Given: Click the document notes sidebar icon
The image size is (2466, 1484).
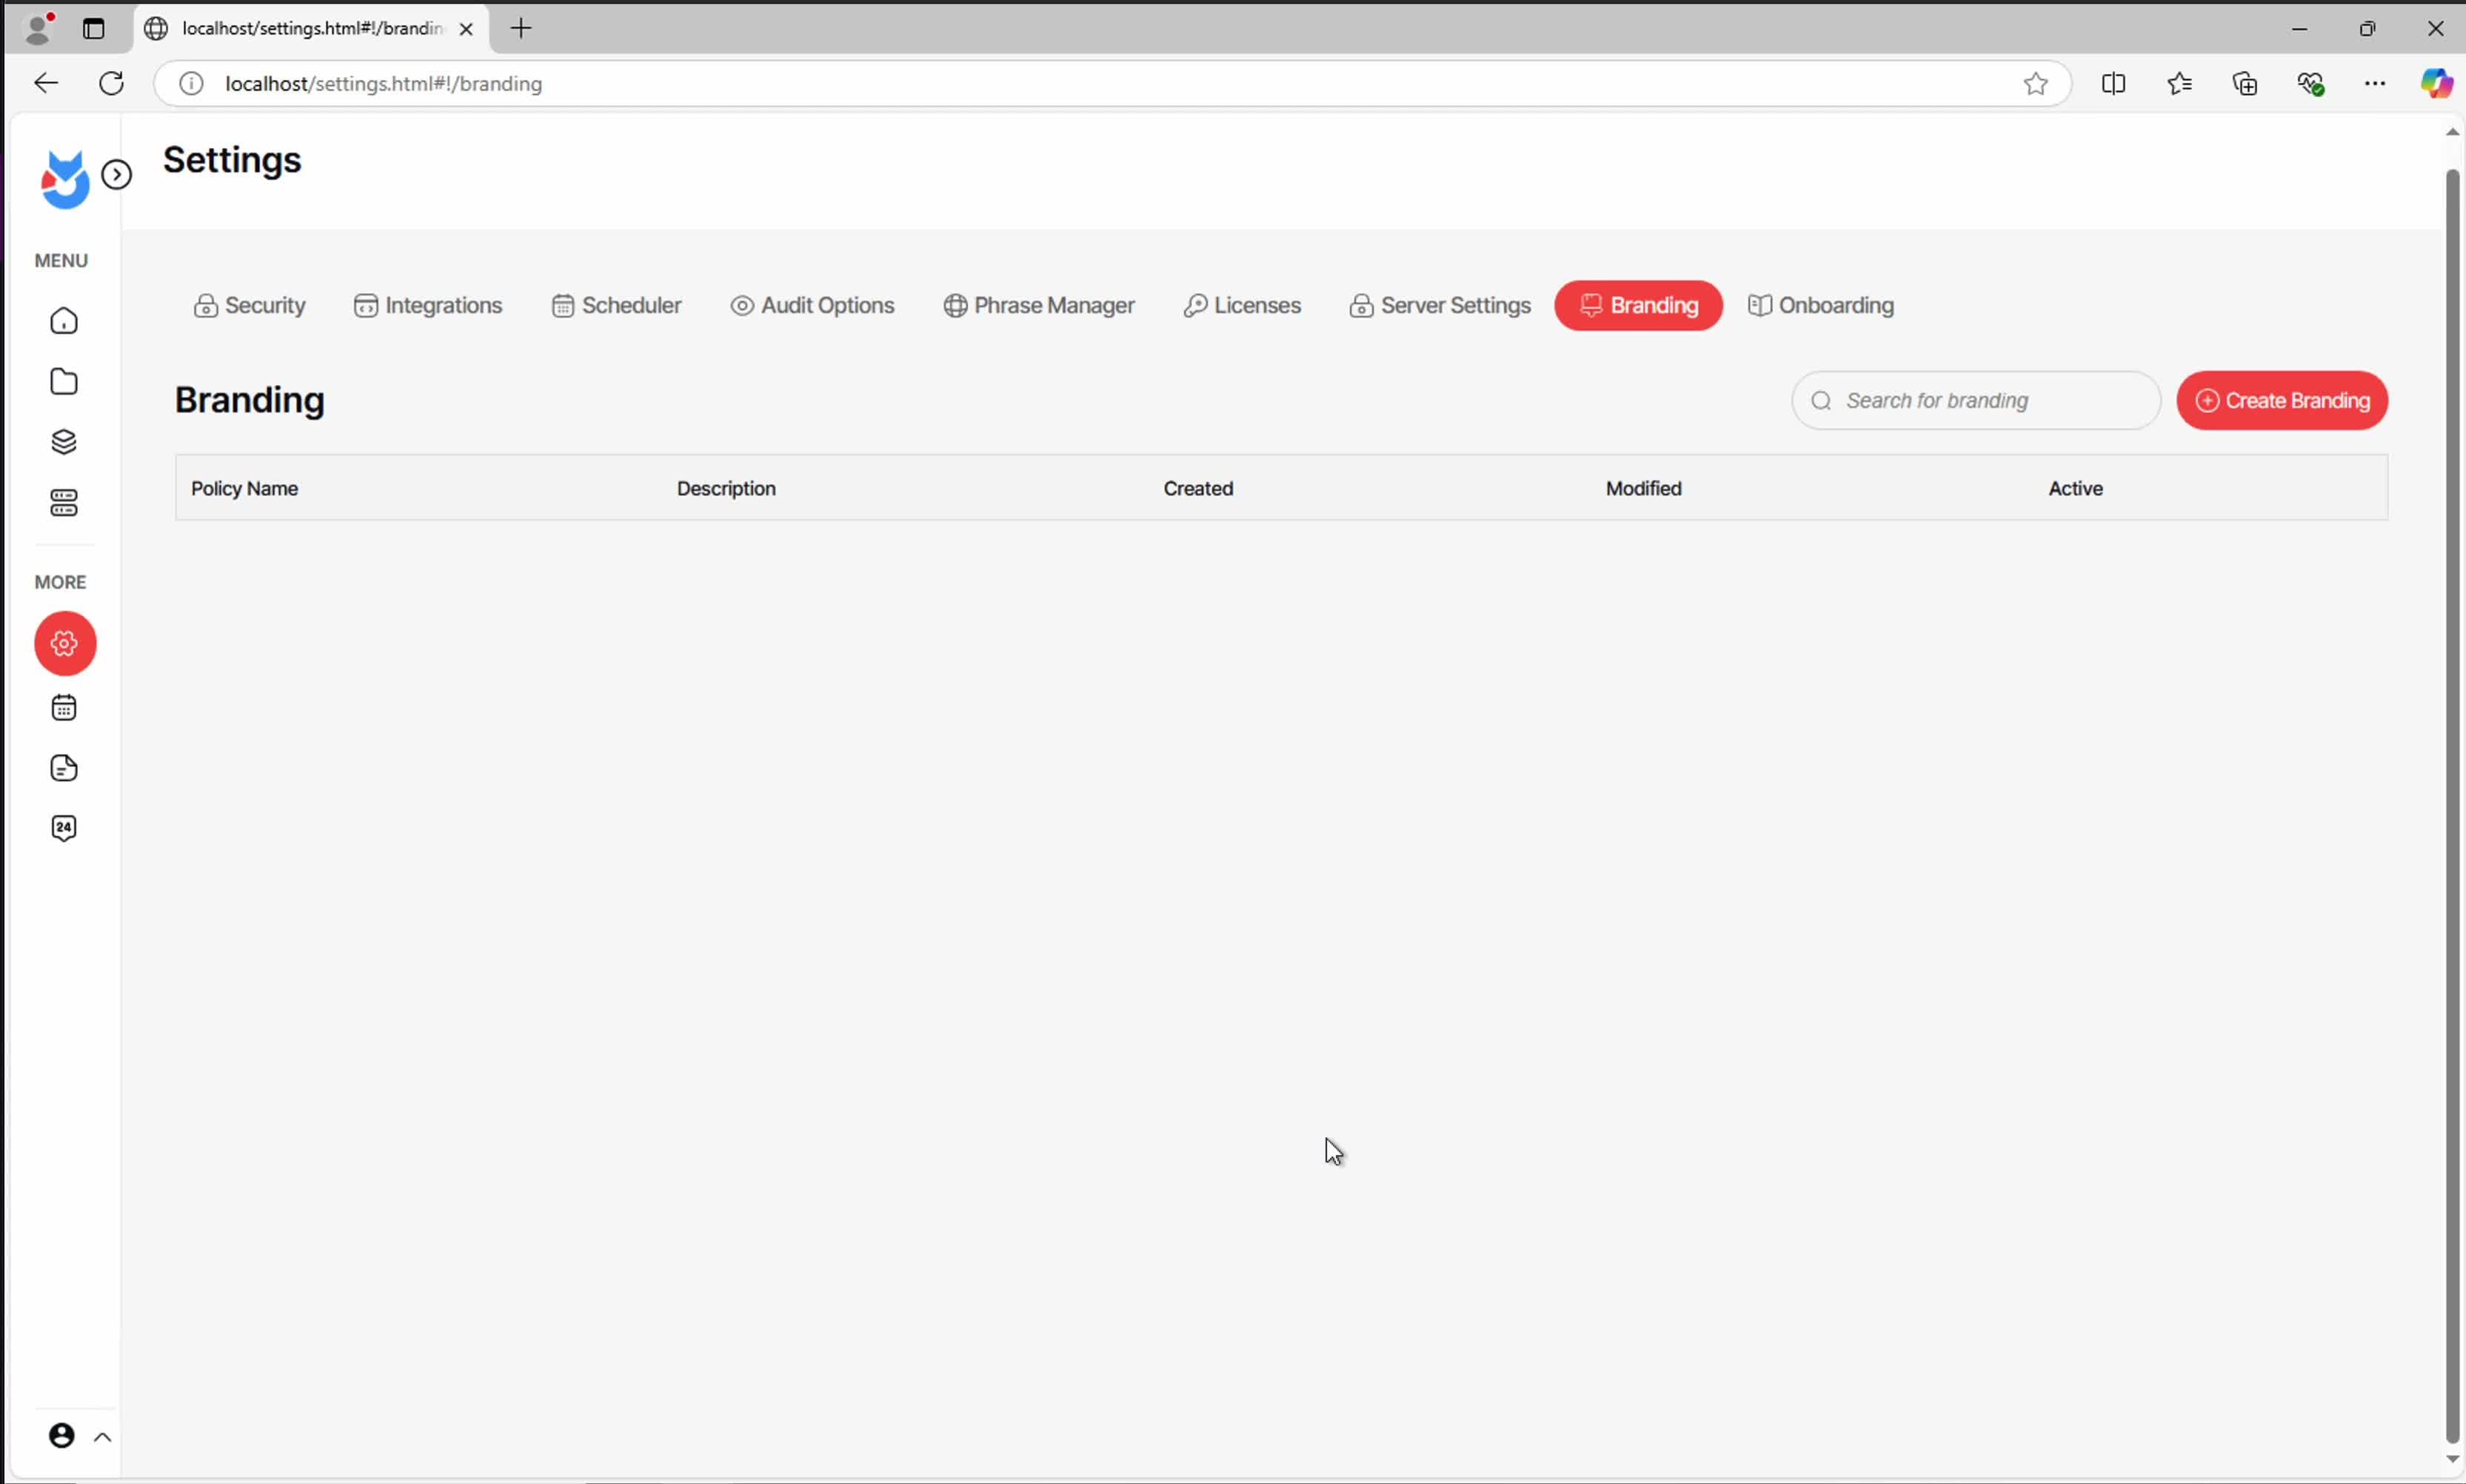Looking at the screenshot, I should (x=64, y=768).
